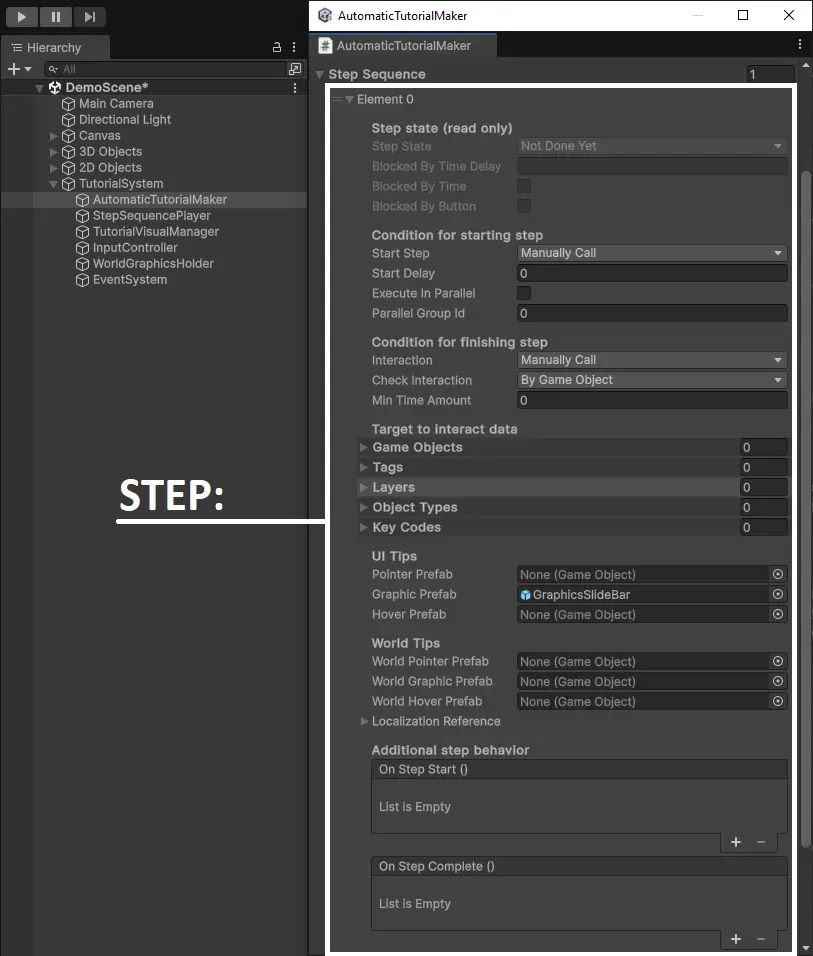Open DemoScene options kebab menu
813x956 pixels.
[x=294, y=88]
